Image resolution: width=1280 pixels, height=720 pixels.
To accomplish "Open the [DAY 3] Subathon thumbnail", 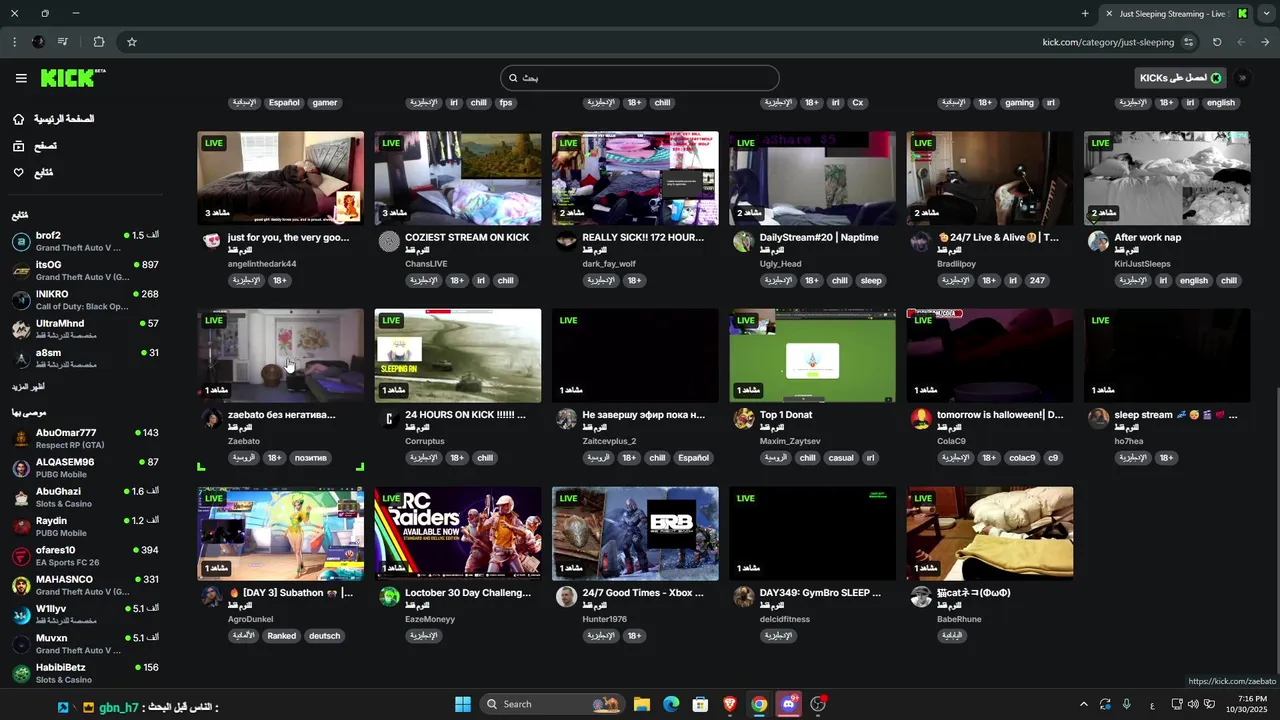I will 280,533.
